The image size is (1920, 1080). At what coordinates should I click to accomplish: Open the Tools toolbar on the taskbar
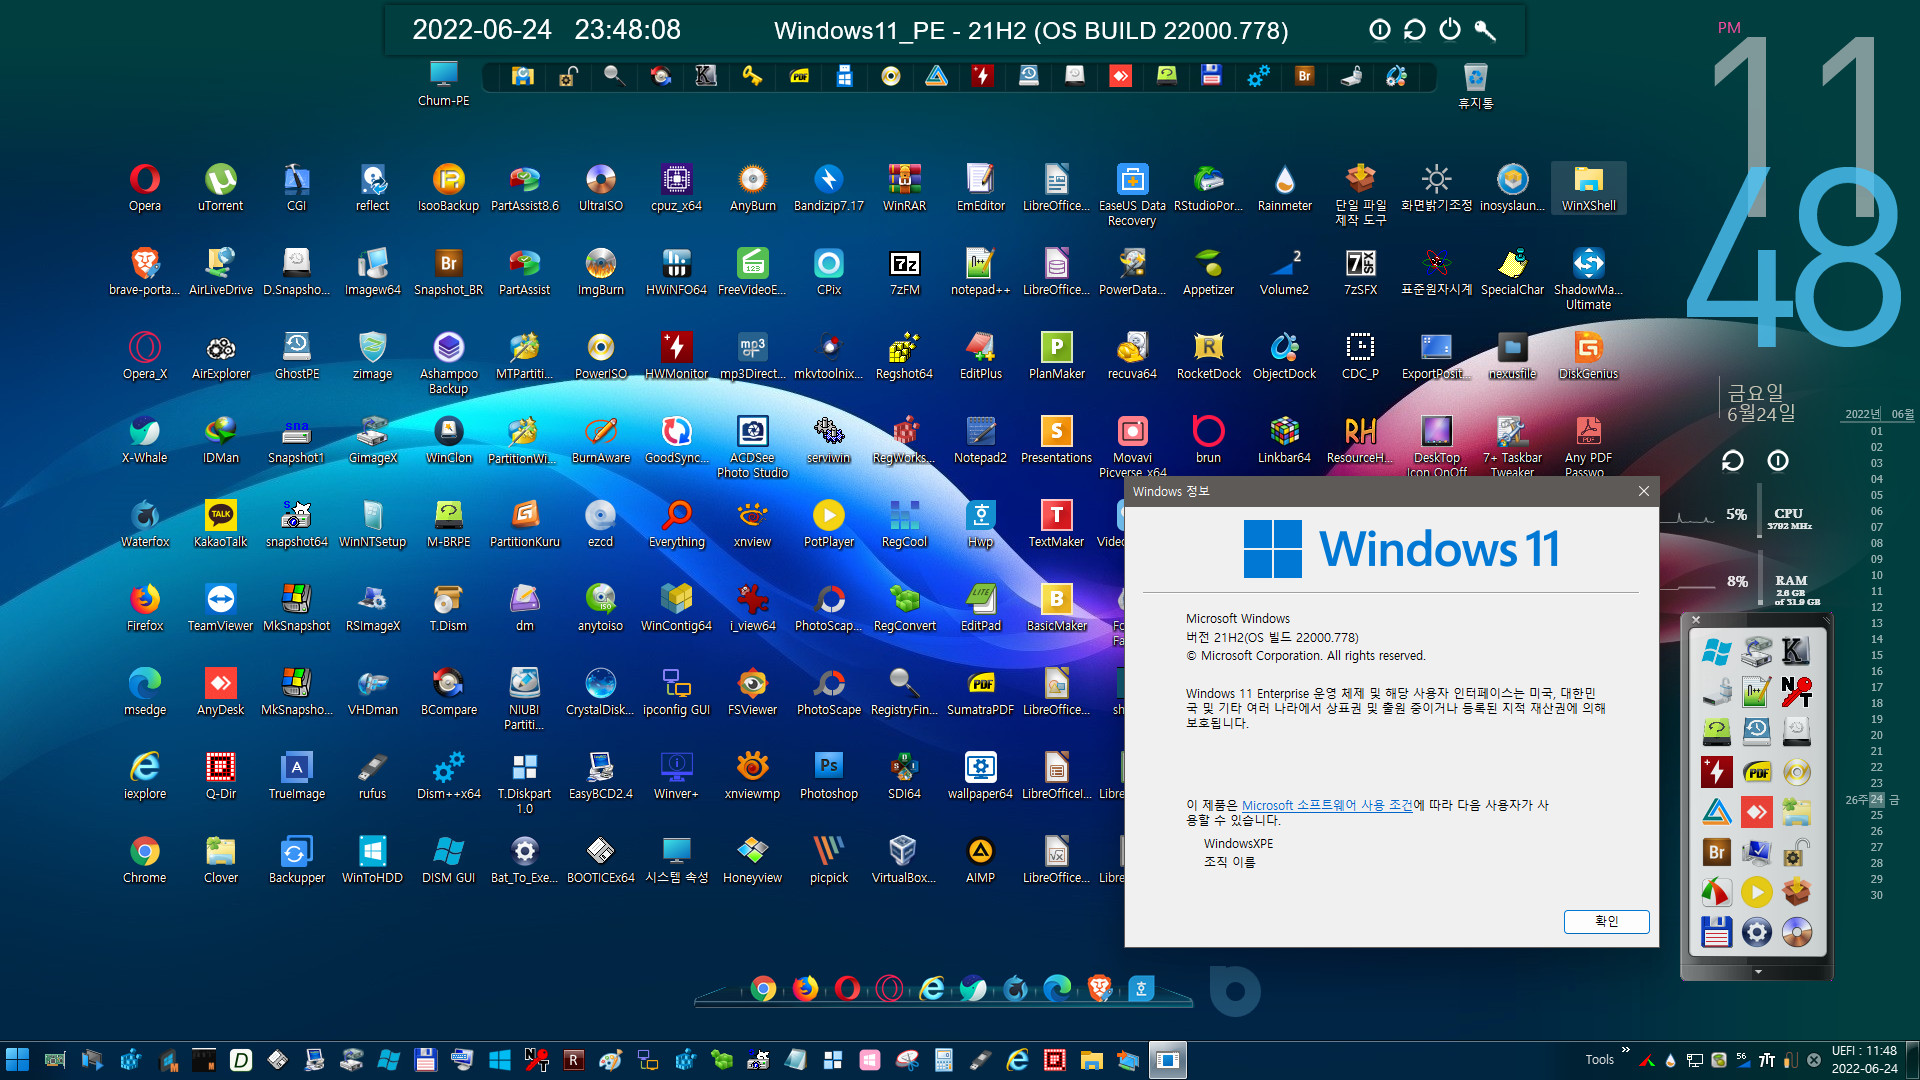click(1599, 1060)
